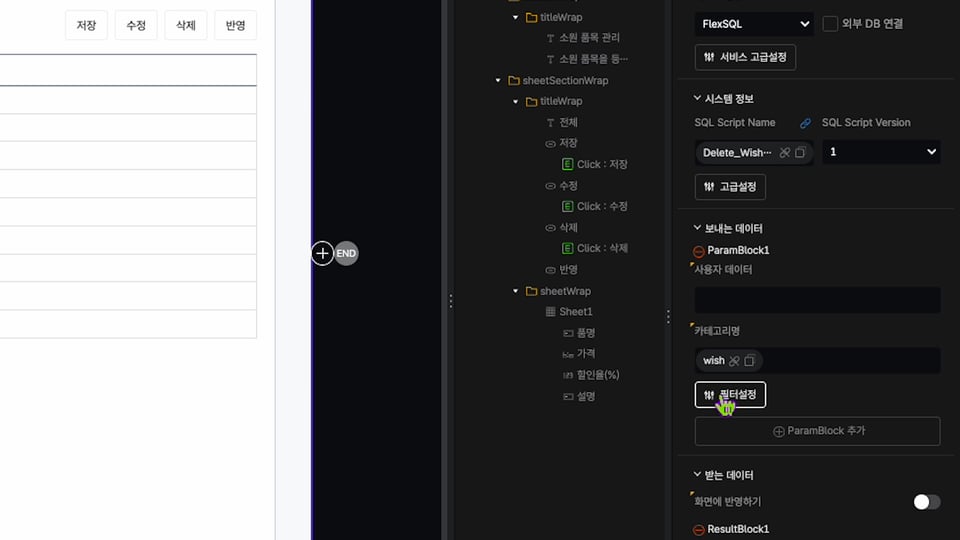Click the 가격 column icon in tree
Image resolution: width=960 pixels, height=540 pixels.
(568, 354)
